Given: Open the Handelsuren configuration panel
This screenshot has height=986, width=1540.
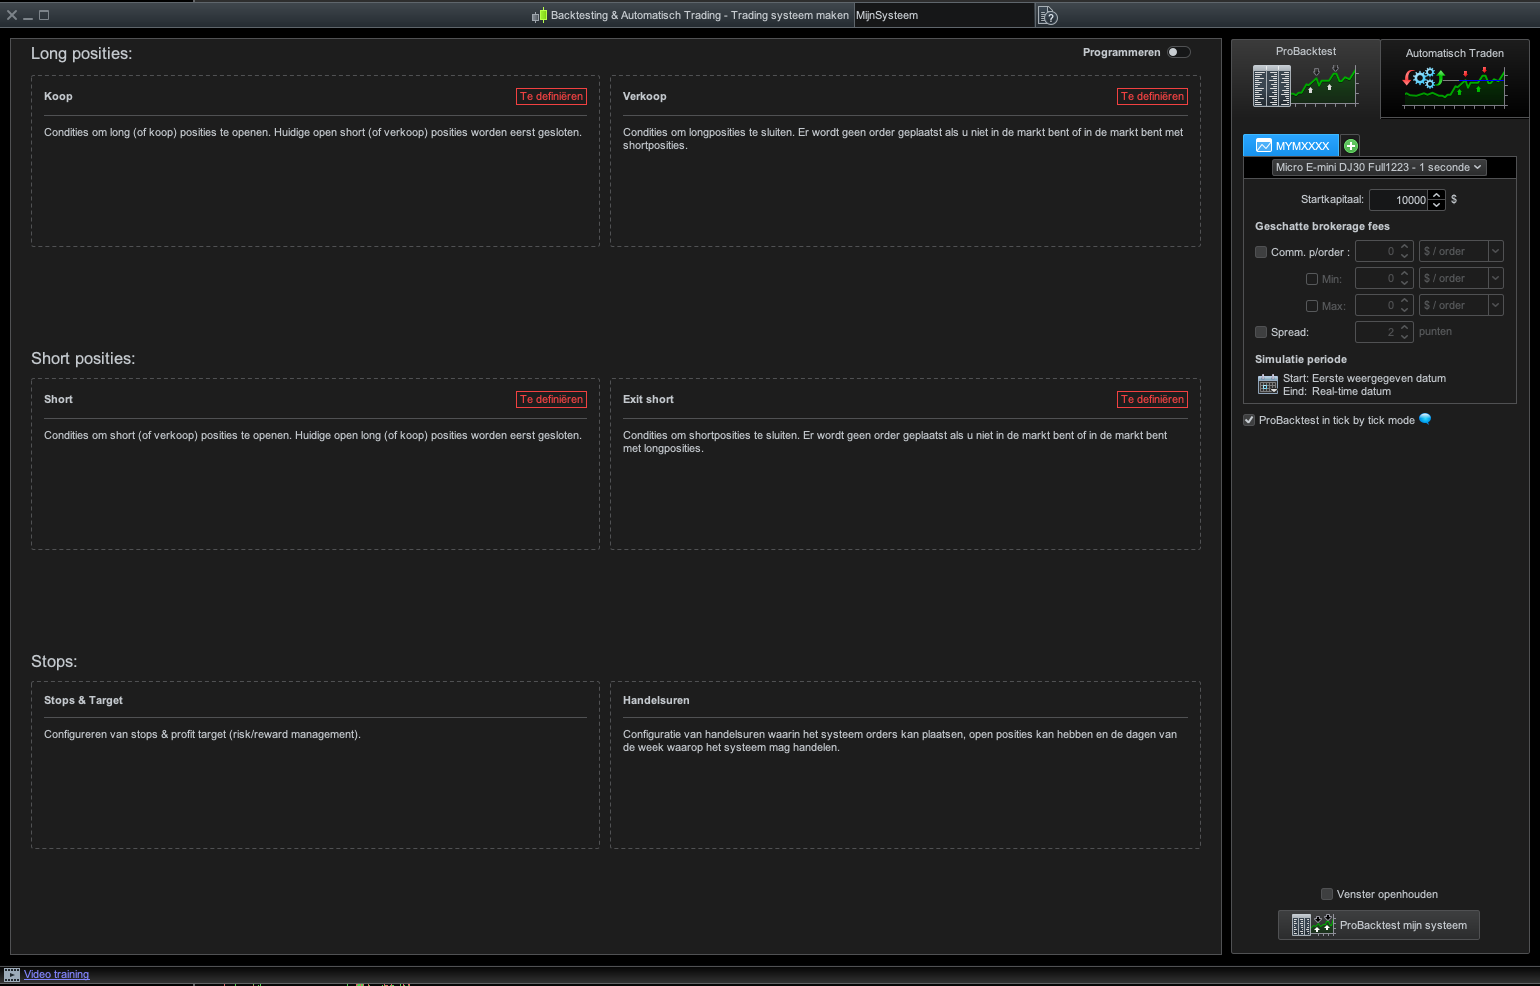Looking at the screenshot, I should pos(905,765).
